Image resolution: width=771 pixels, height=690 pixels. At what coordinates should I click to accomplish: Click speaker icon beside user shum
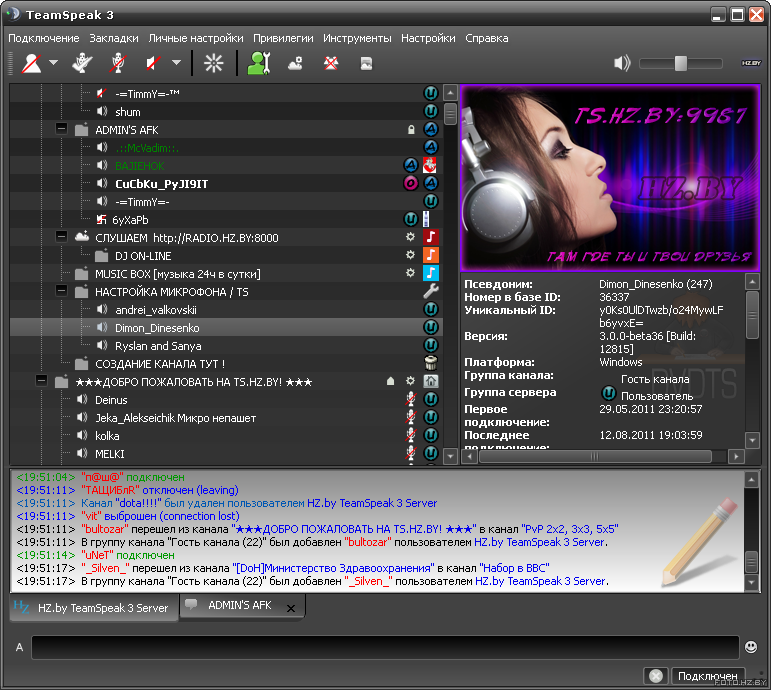point(102,111)
